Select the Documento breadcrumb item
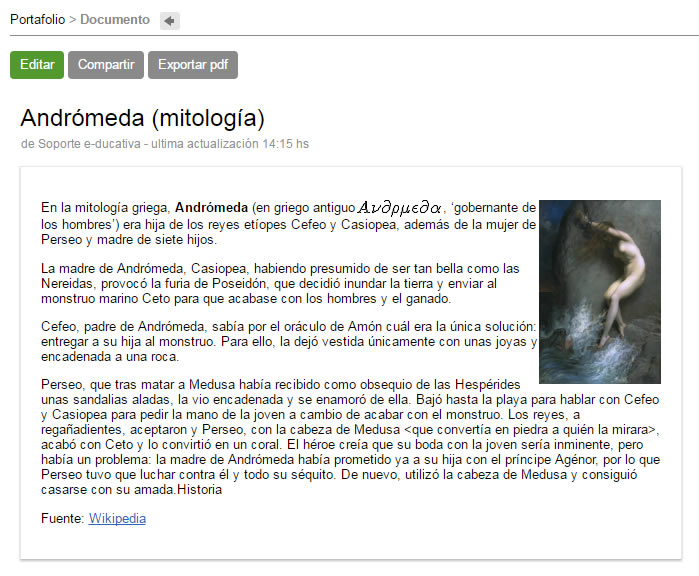 115,20
